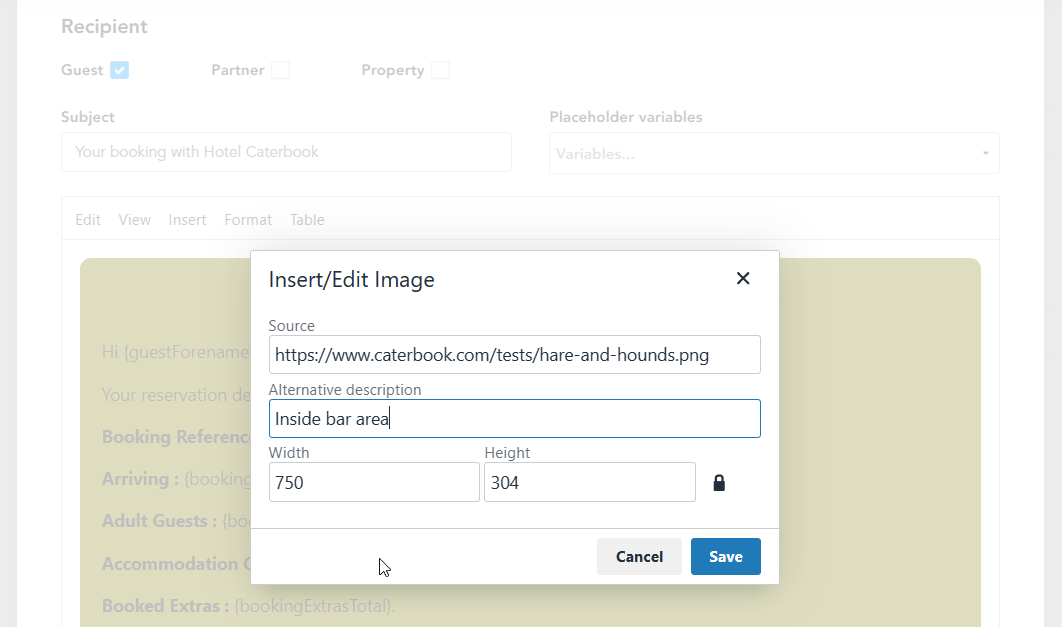Focus the Alternative description field
Screen dimensions: 1062x627
tap(514, 419)
